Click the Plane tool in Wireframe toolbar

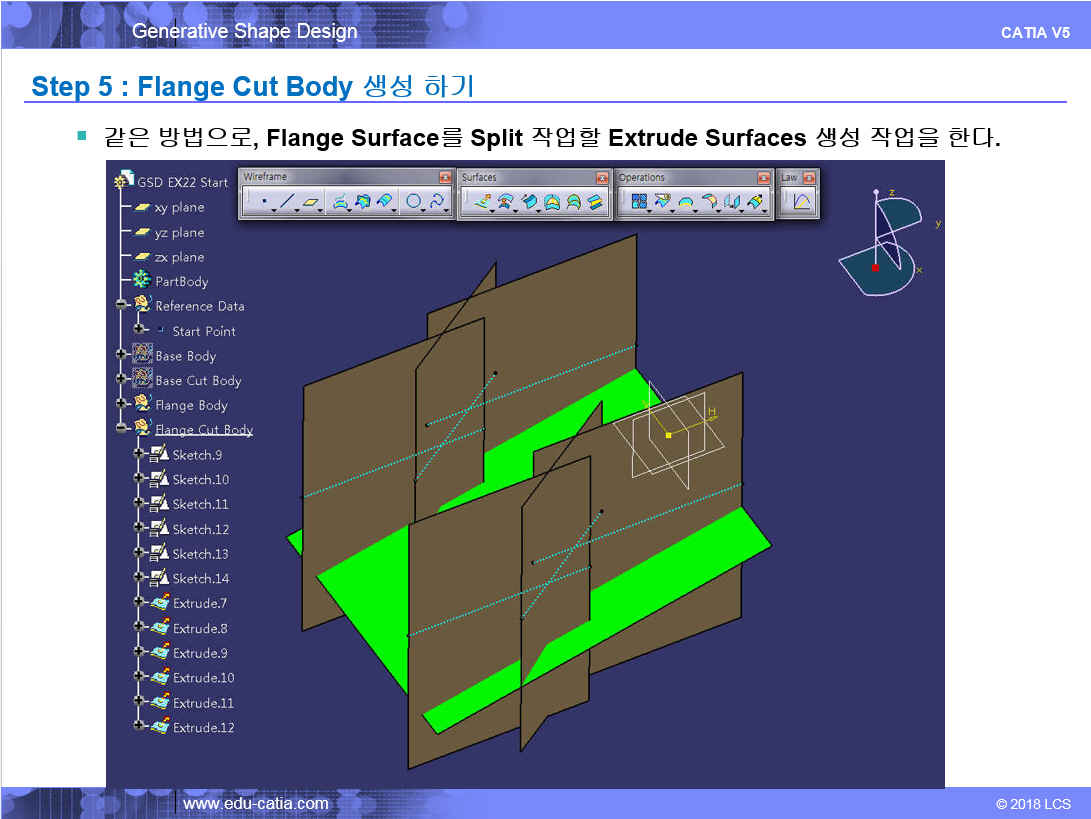point(311,202)
